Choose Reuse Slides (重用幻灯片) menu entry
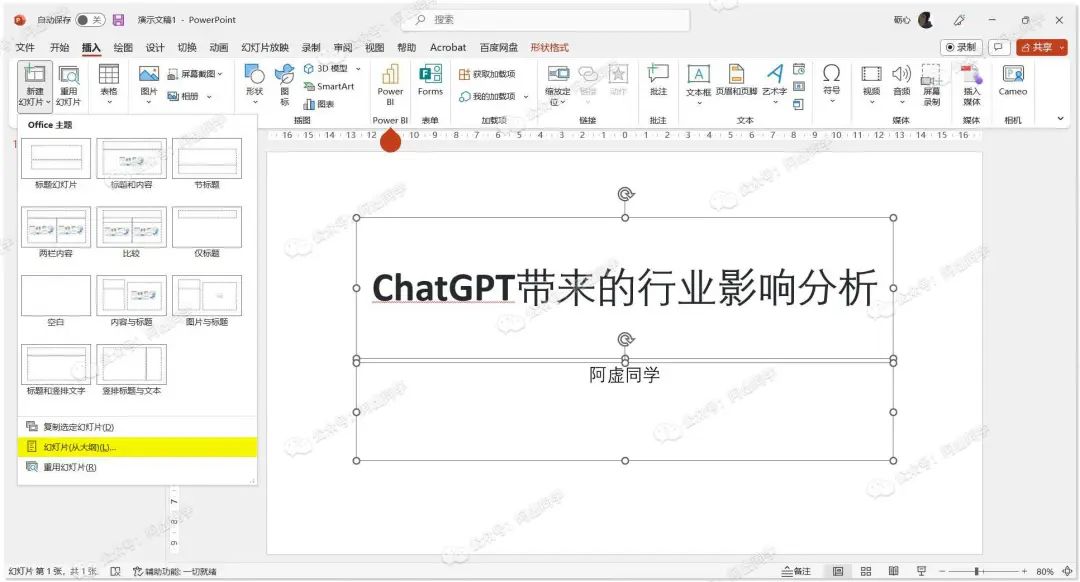The image size is (1080, 582). point(137,467)
